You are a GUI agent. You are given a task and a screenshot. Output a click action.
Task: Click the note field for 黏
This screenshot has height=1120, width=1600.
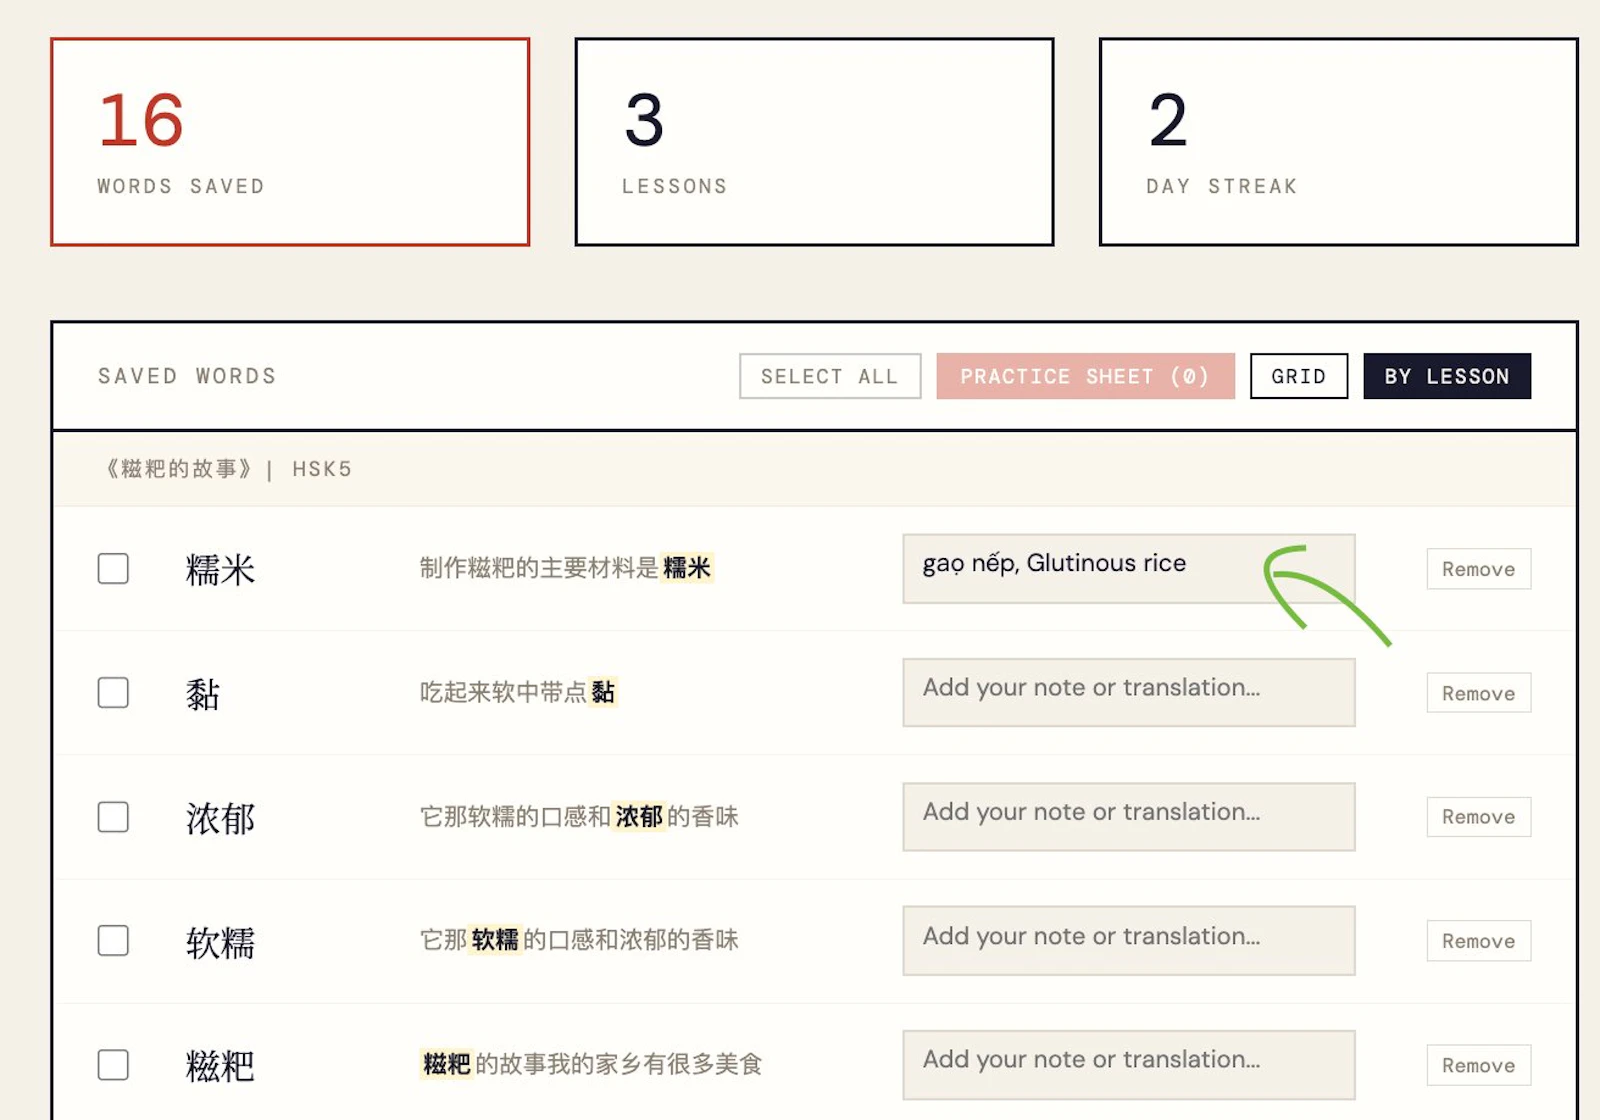coord(1128,693)
